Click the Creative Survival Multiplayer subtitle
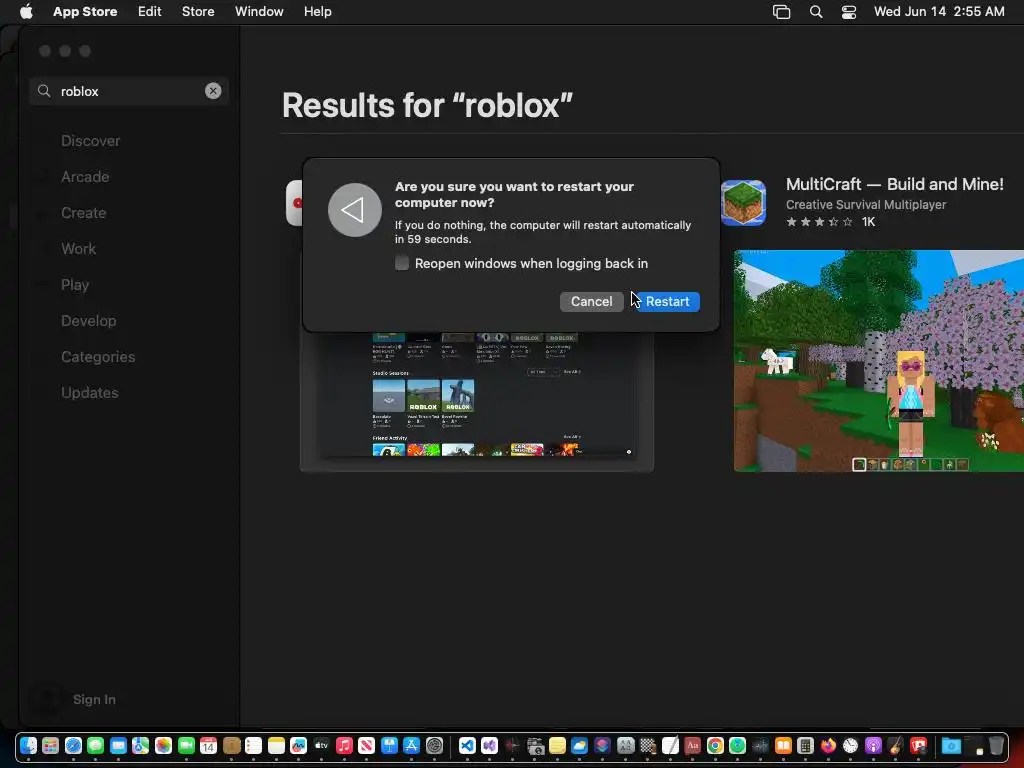 point(866,204)
